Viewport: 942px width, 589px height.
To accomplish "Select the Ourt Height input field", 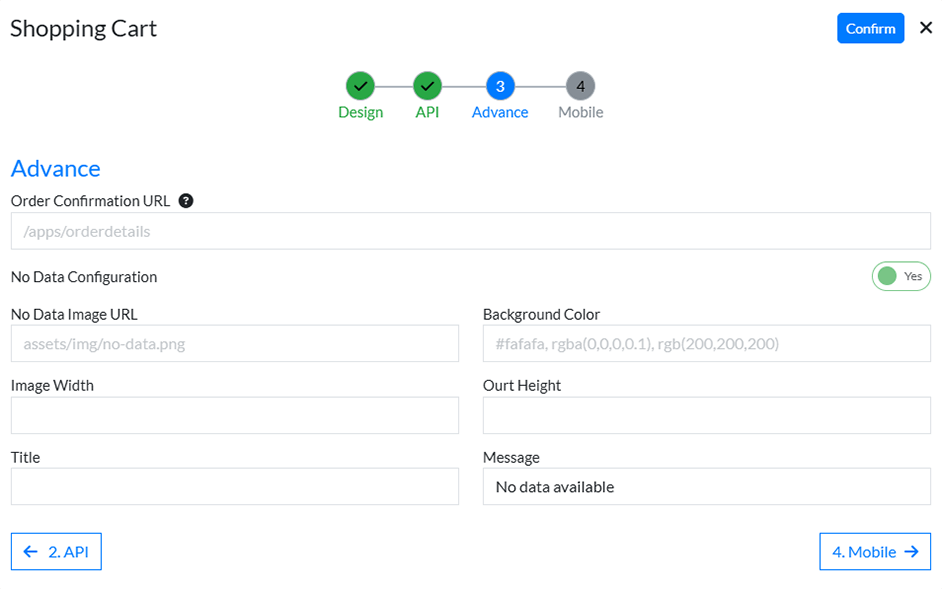I will [706, 415].
